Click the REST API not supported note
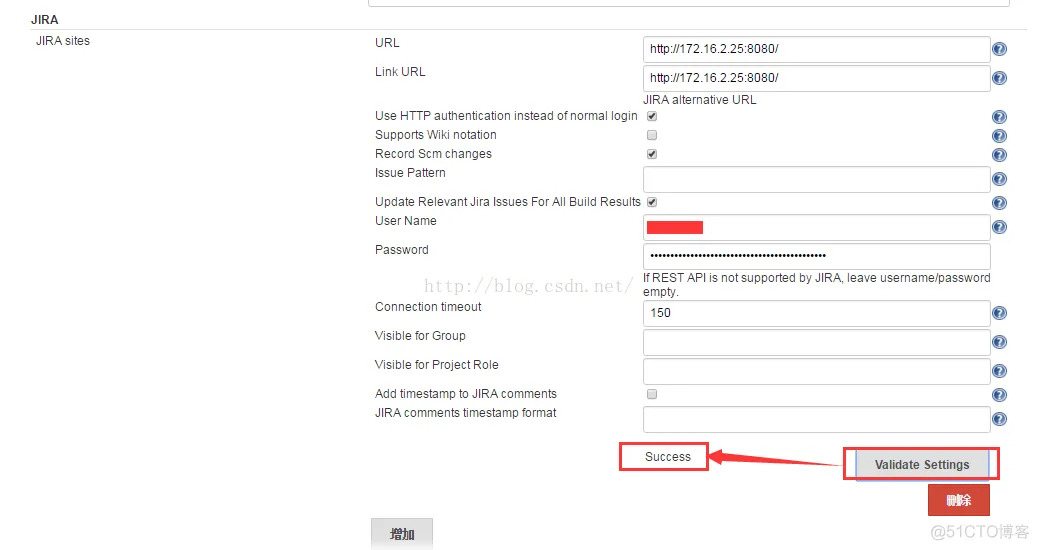This screenshot has width=1039, height=550. (x=816, y=285)
